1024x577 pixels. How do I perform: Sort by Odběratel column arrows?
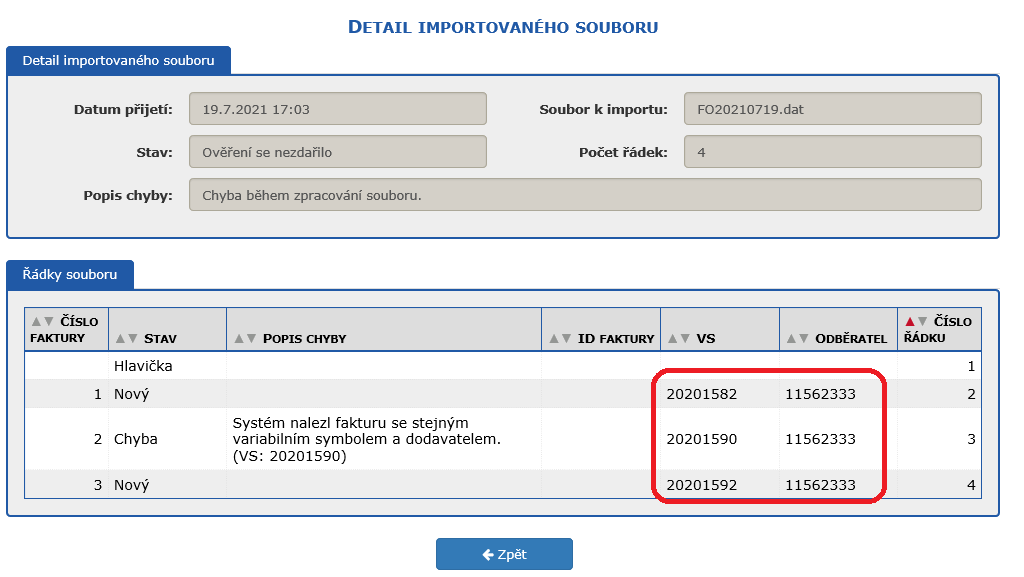[x=797, y=338]
